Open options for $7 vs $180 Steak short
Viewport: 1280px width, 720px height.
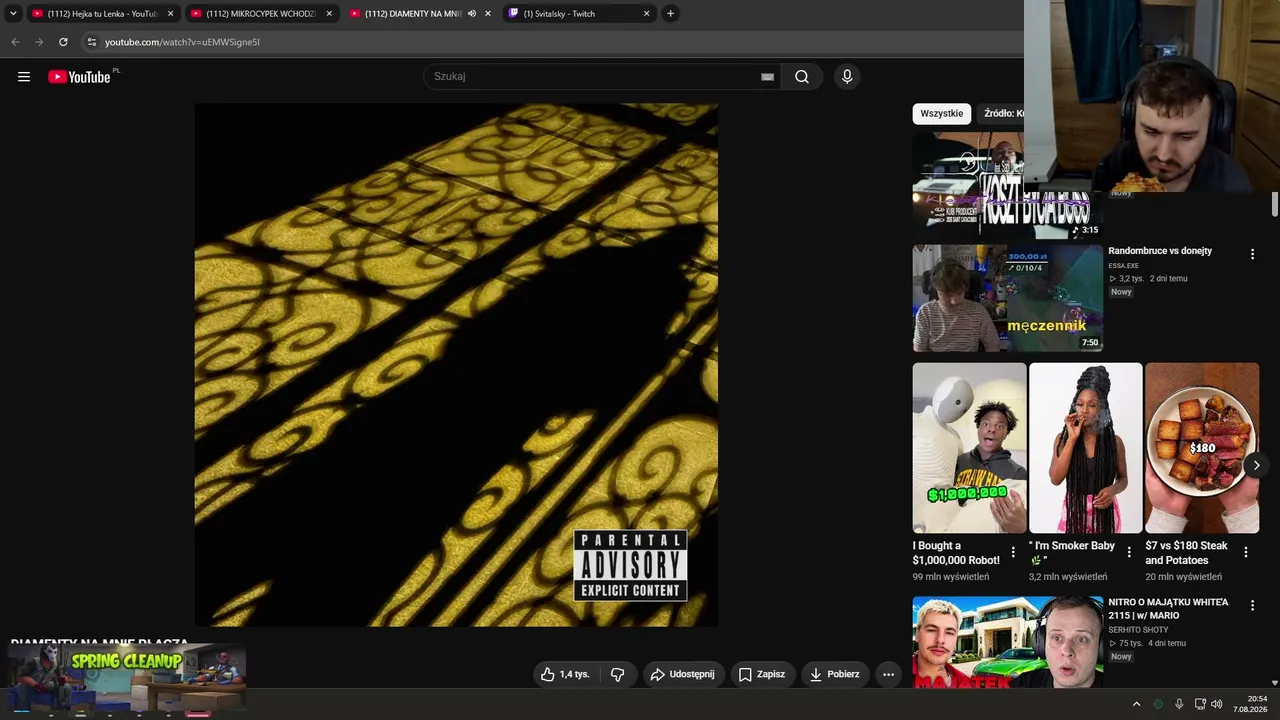pyautogui.click(x=1246, y=552)
